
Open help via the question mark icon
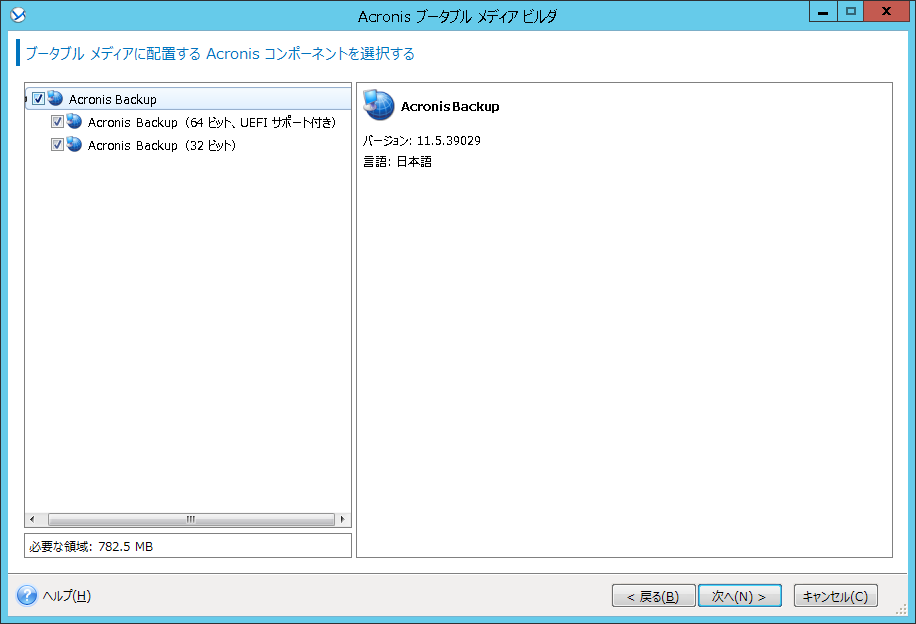coord(27,595)
